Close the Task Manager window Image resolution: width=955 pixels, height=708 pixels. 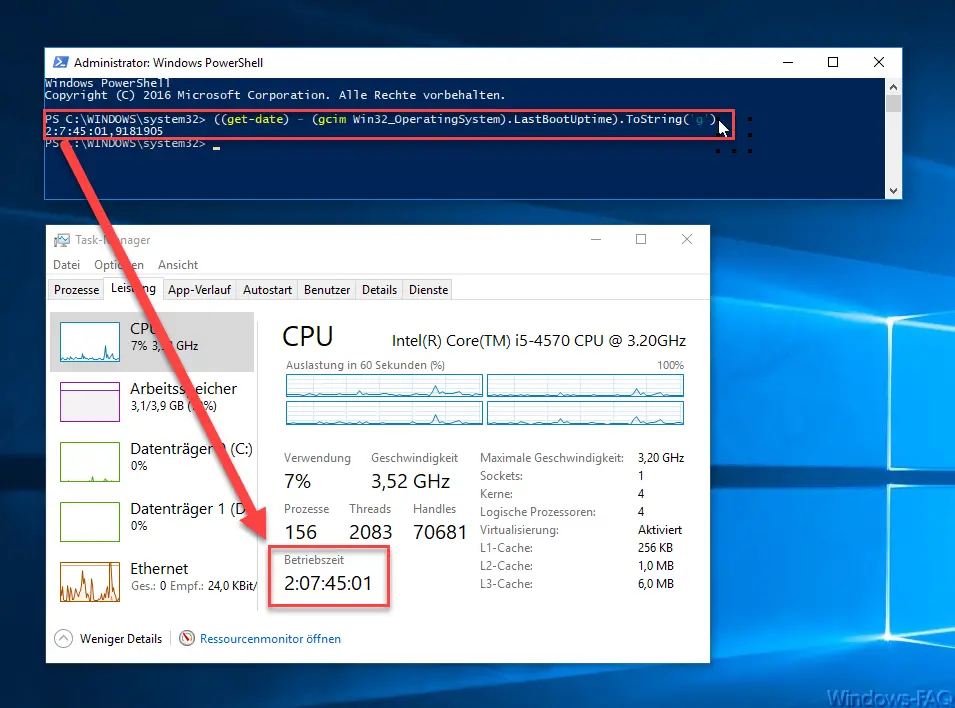click(x=687, y=239)
